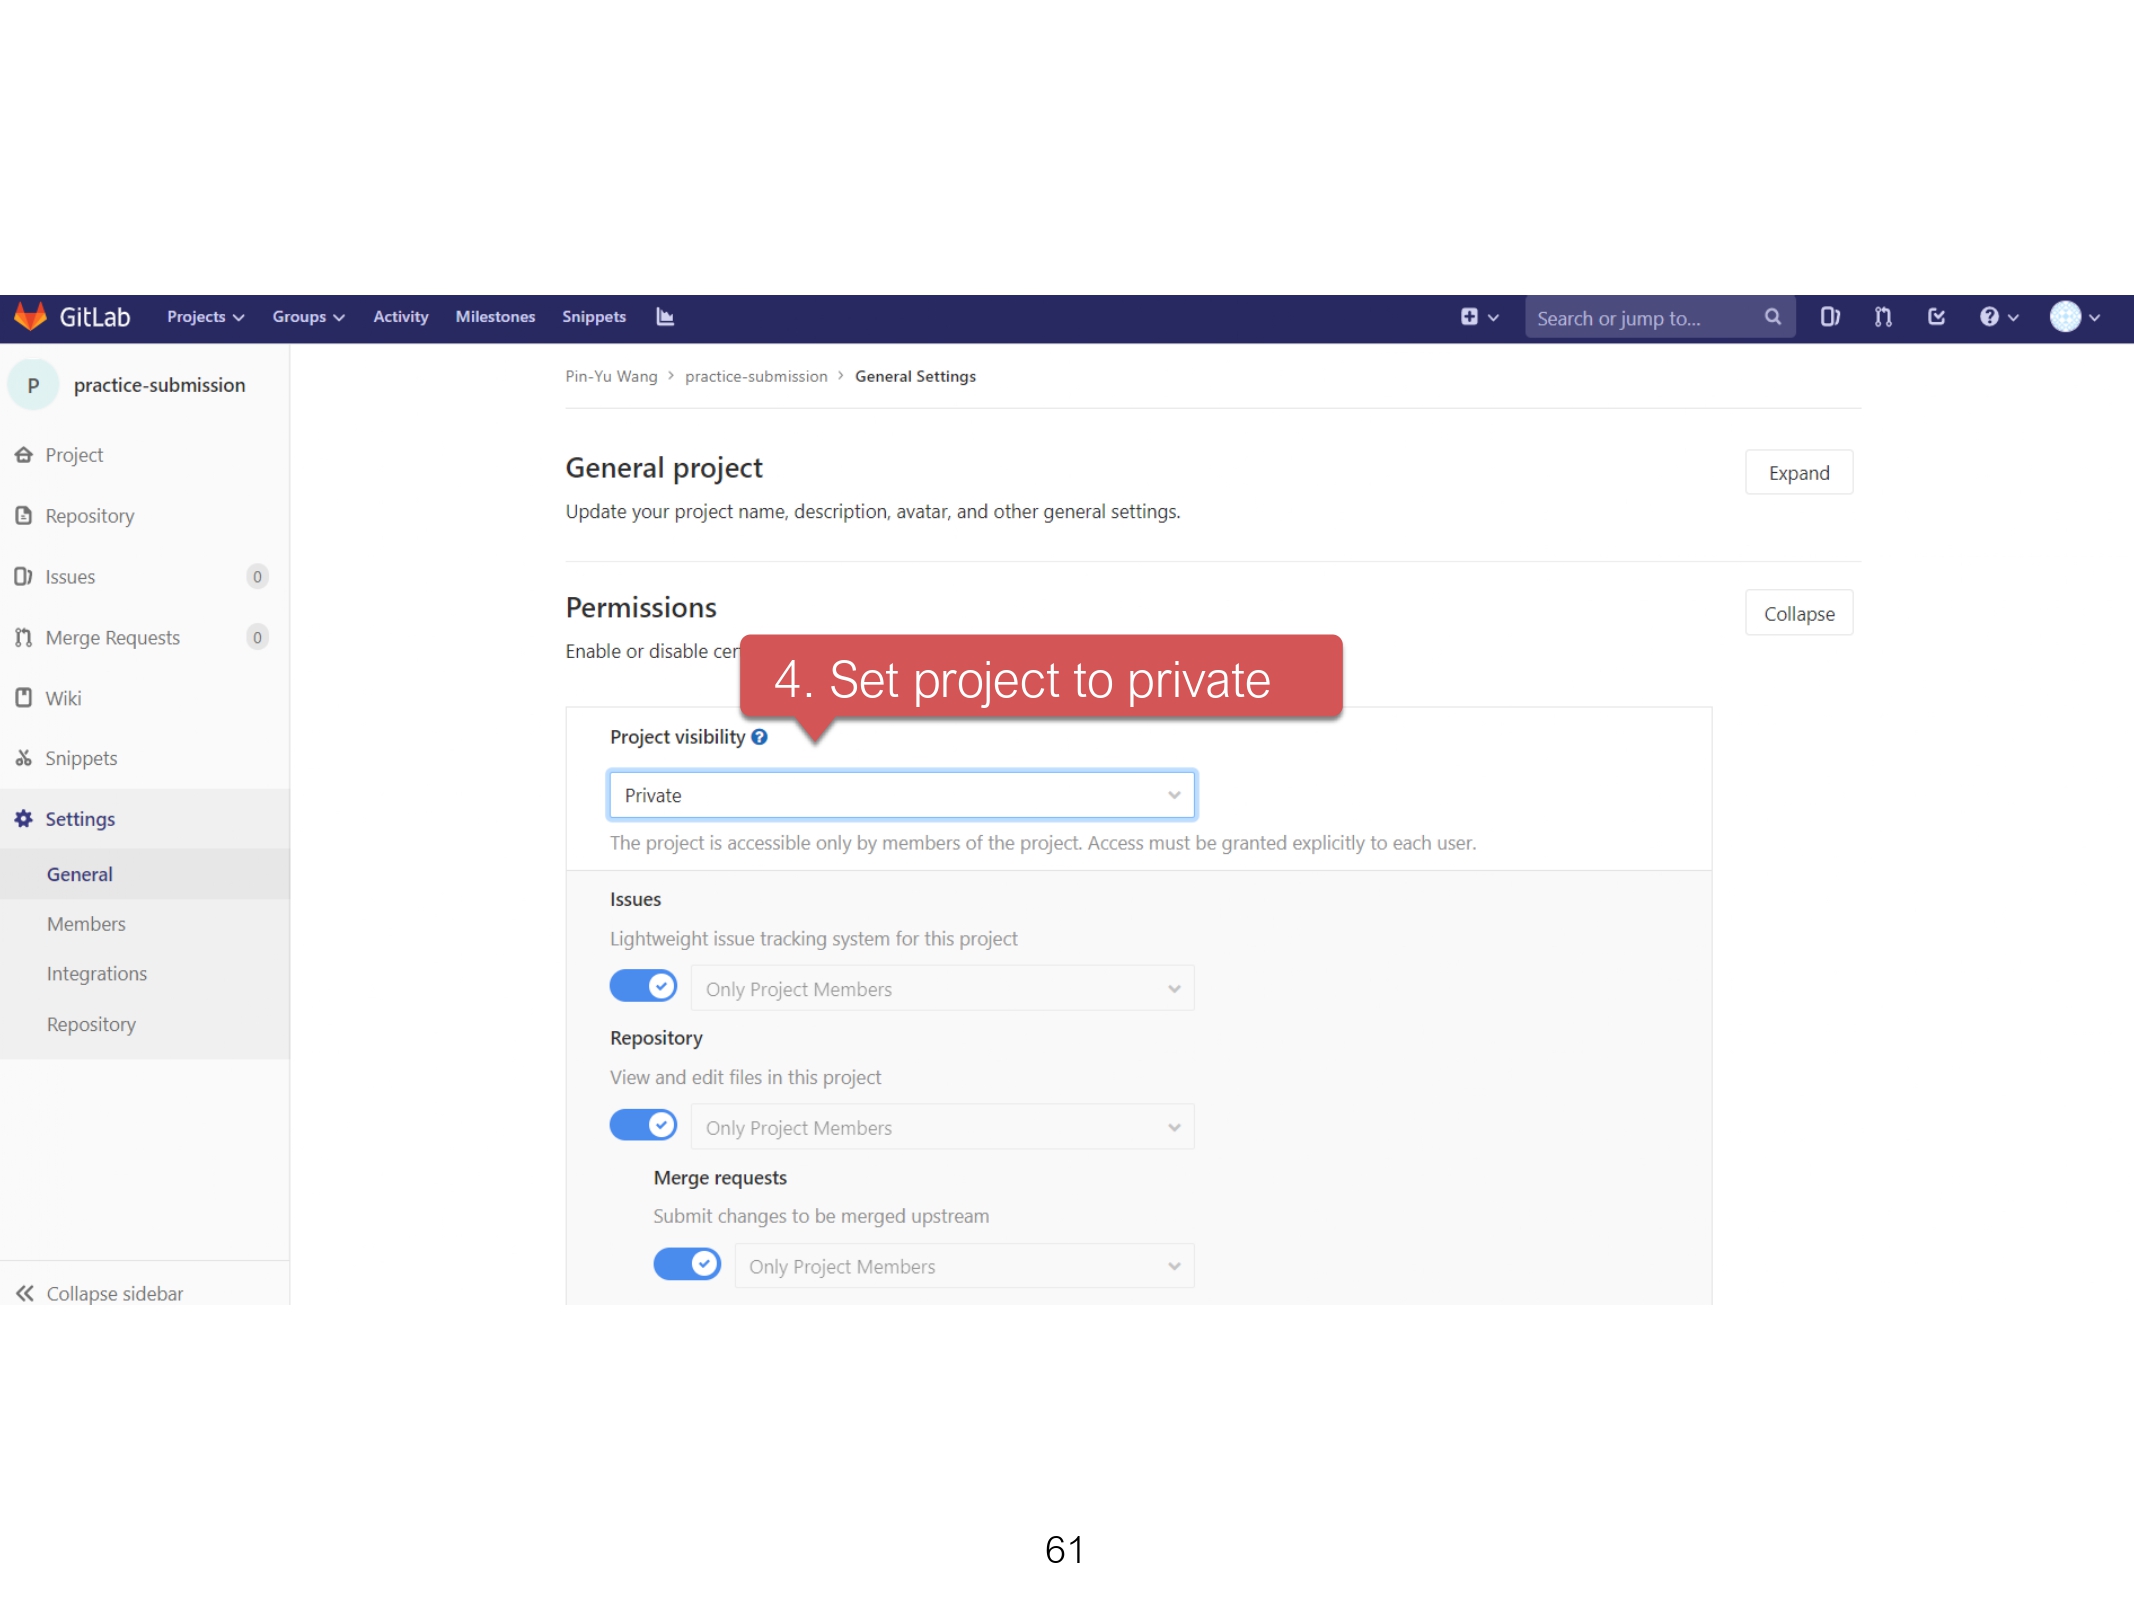Click the GitLab fox logo

(x=31, y=317)
